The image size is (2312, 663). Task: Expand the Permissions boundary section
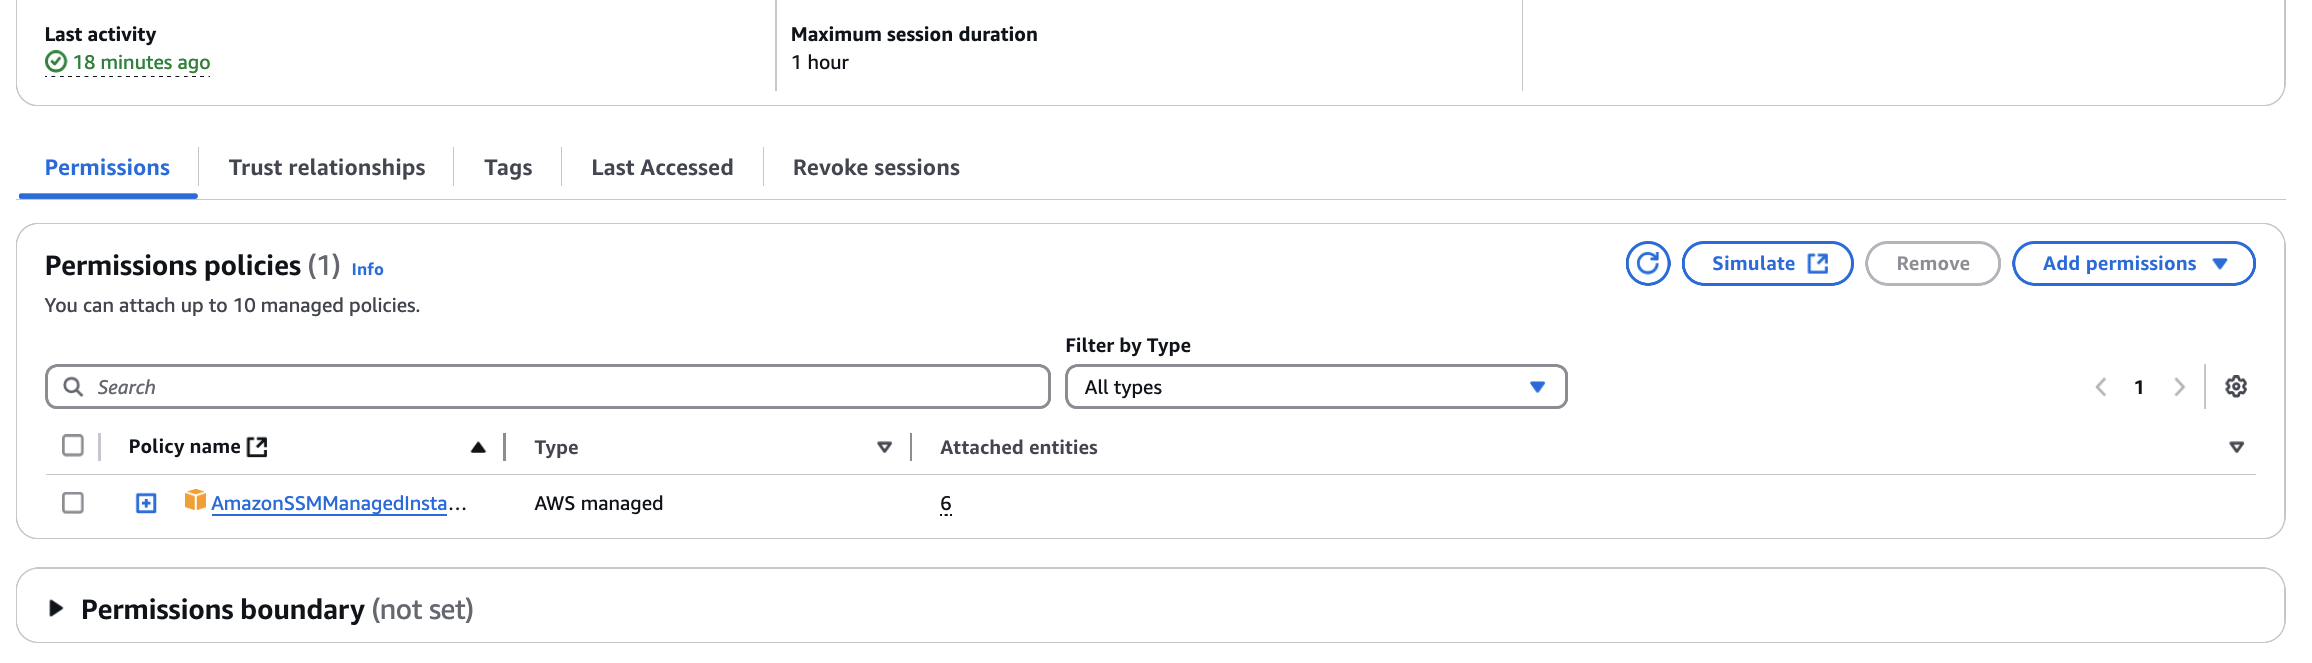(56, 608)
